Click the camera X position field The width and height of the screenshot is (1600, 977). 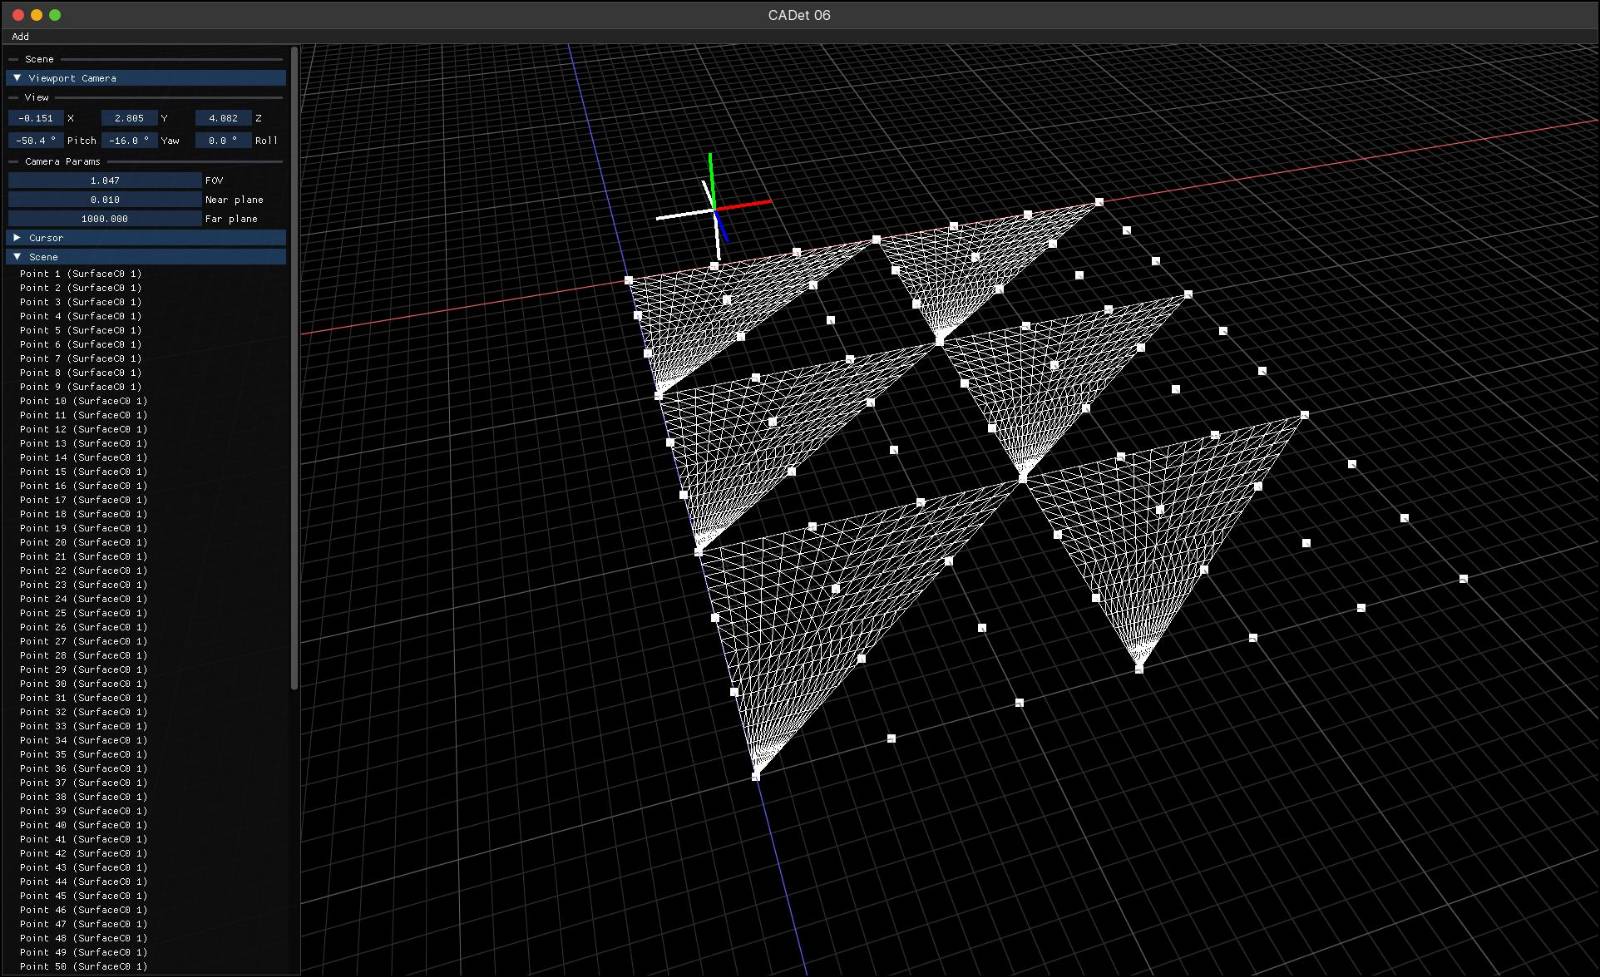36,118
